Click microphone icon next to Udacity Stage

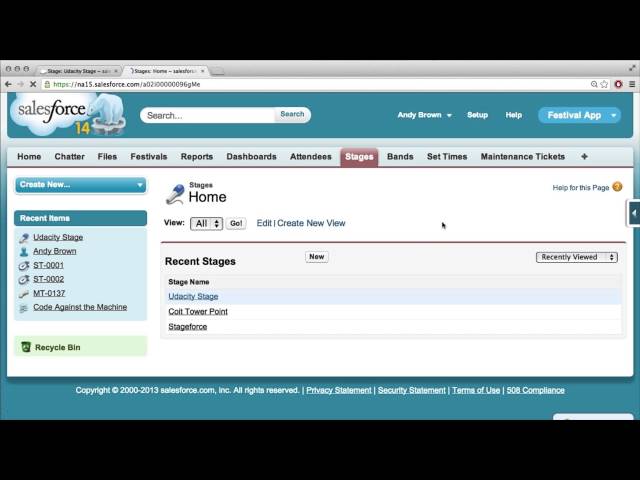[24, 238]
